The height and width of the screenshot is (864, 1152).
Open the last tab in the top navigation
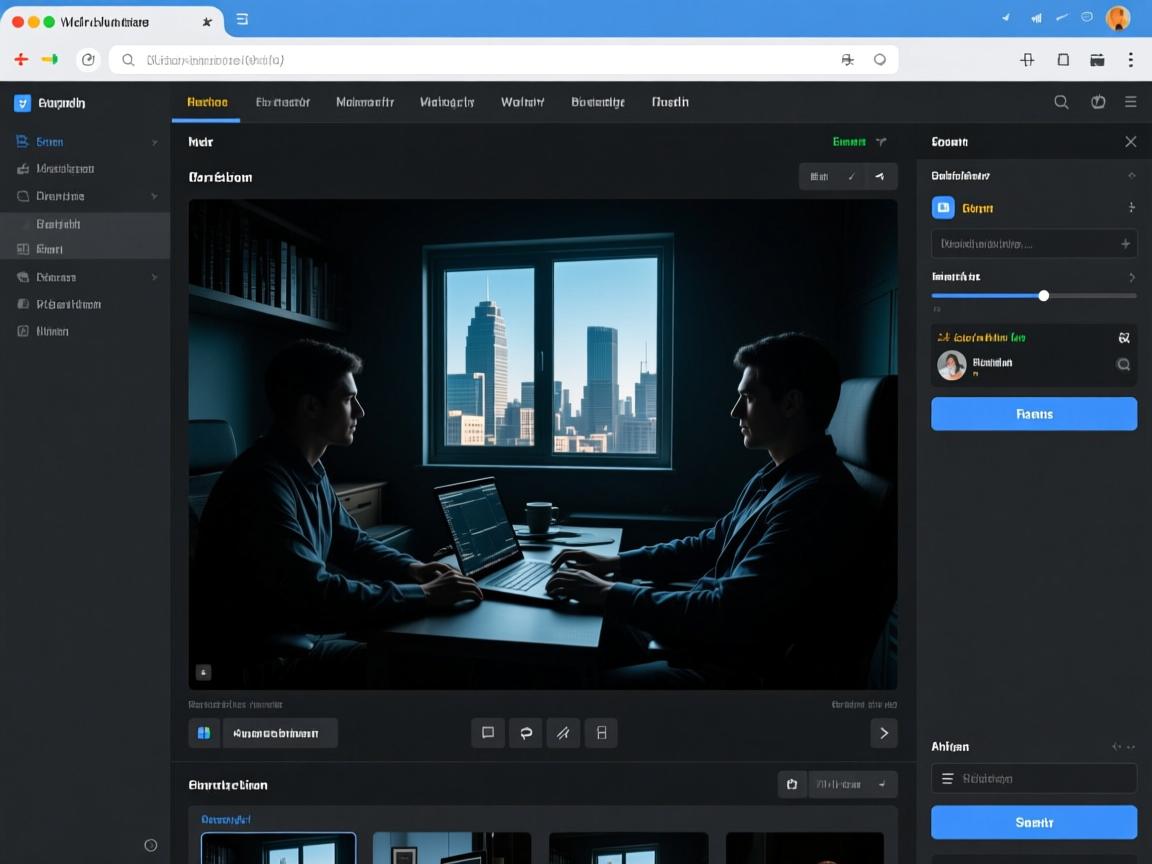[x=670, y=102]
